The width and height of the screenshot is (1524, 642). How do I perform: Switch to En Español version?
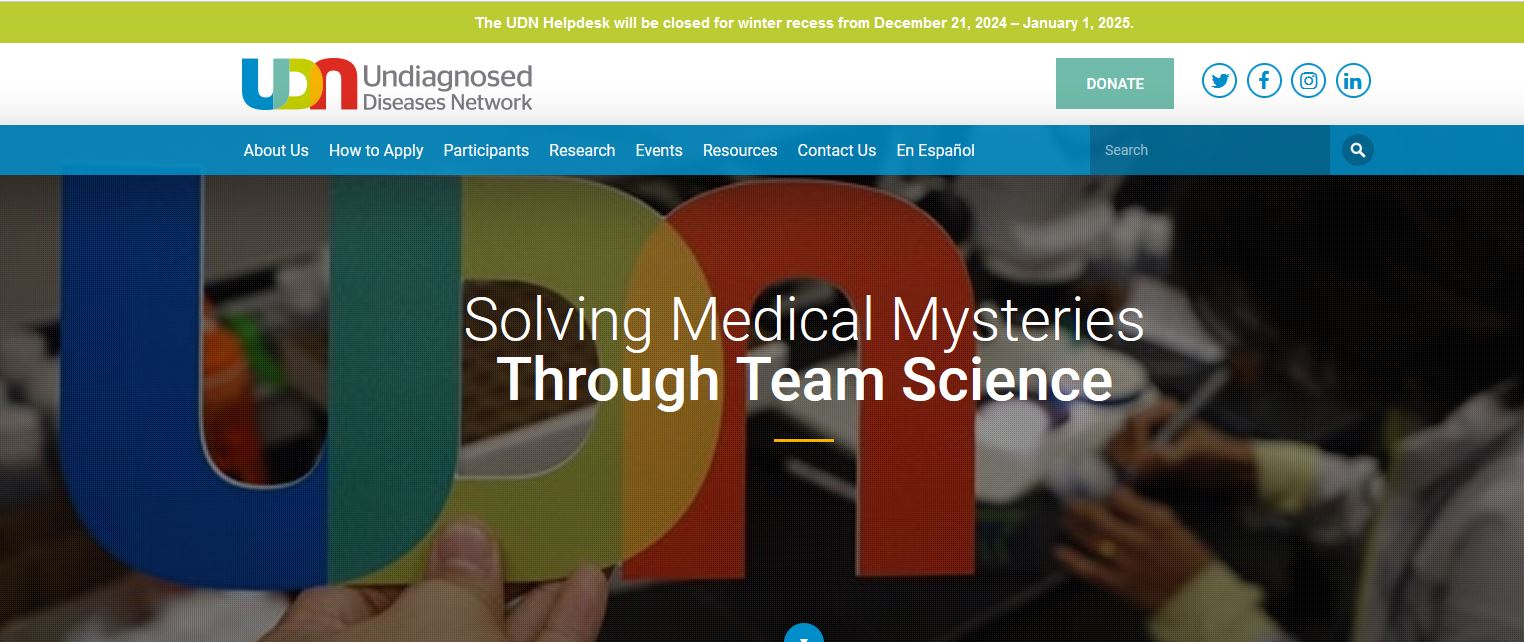935,150
